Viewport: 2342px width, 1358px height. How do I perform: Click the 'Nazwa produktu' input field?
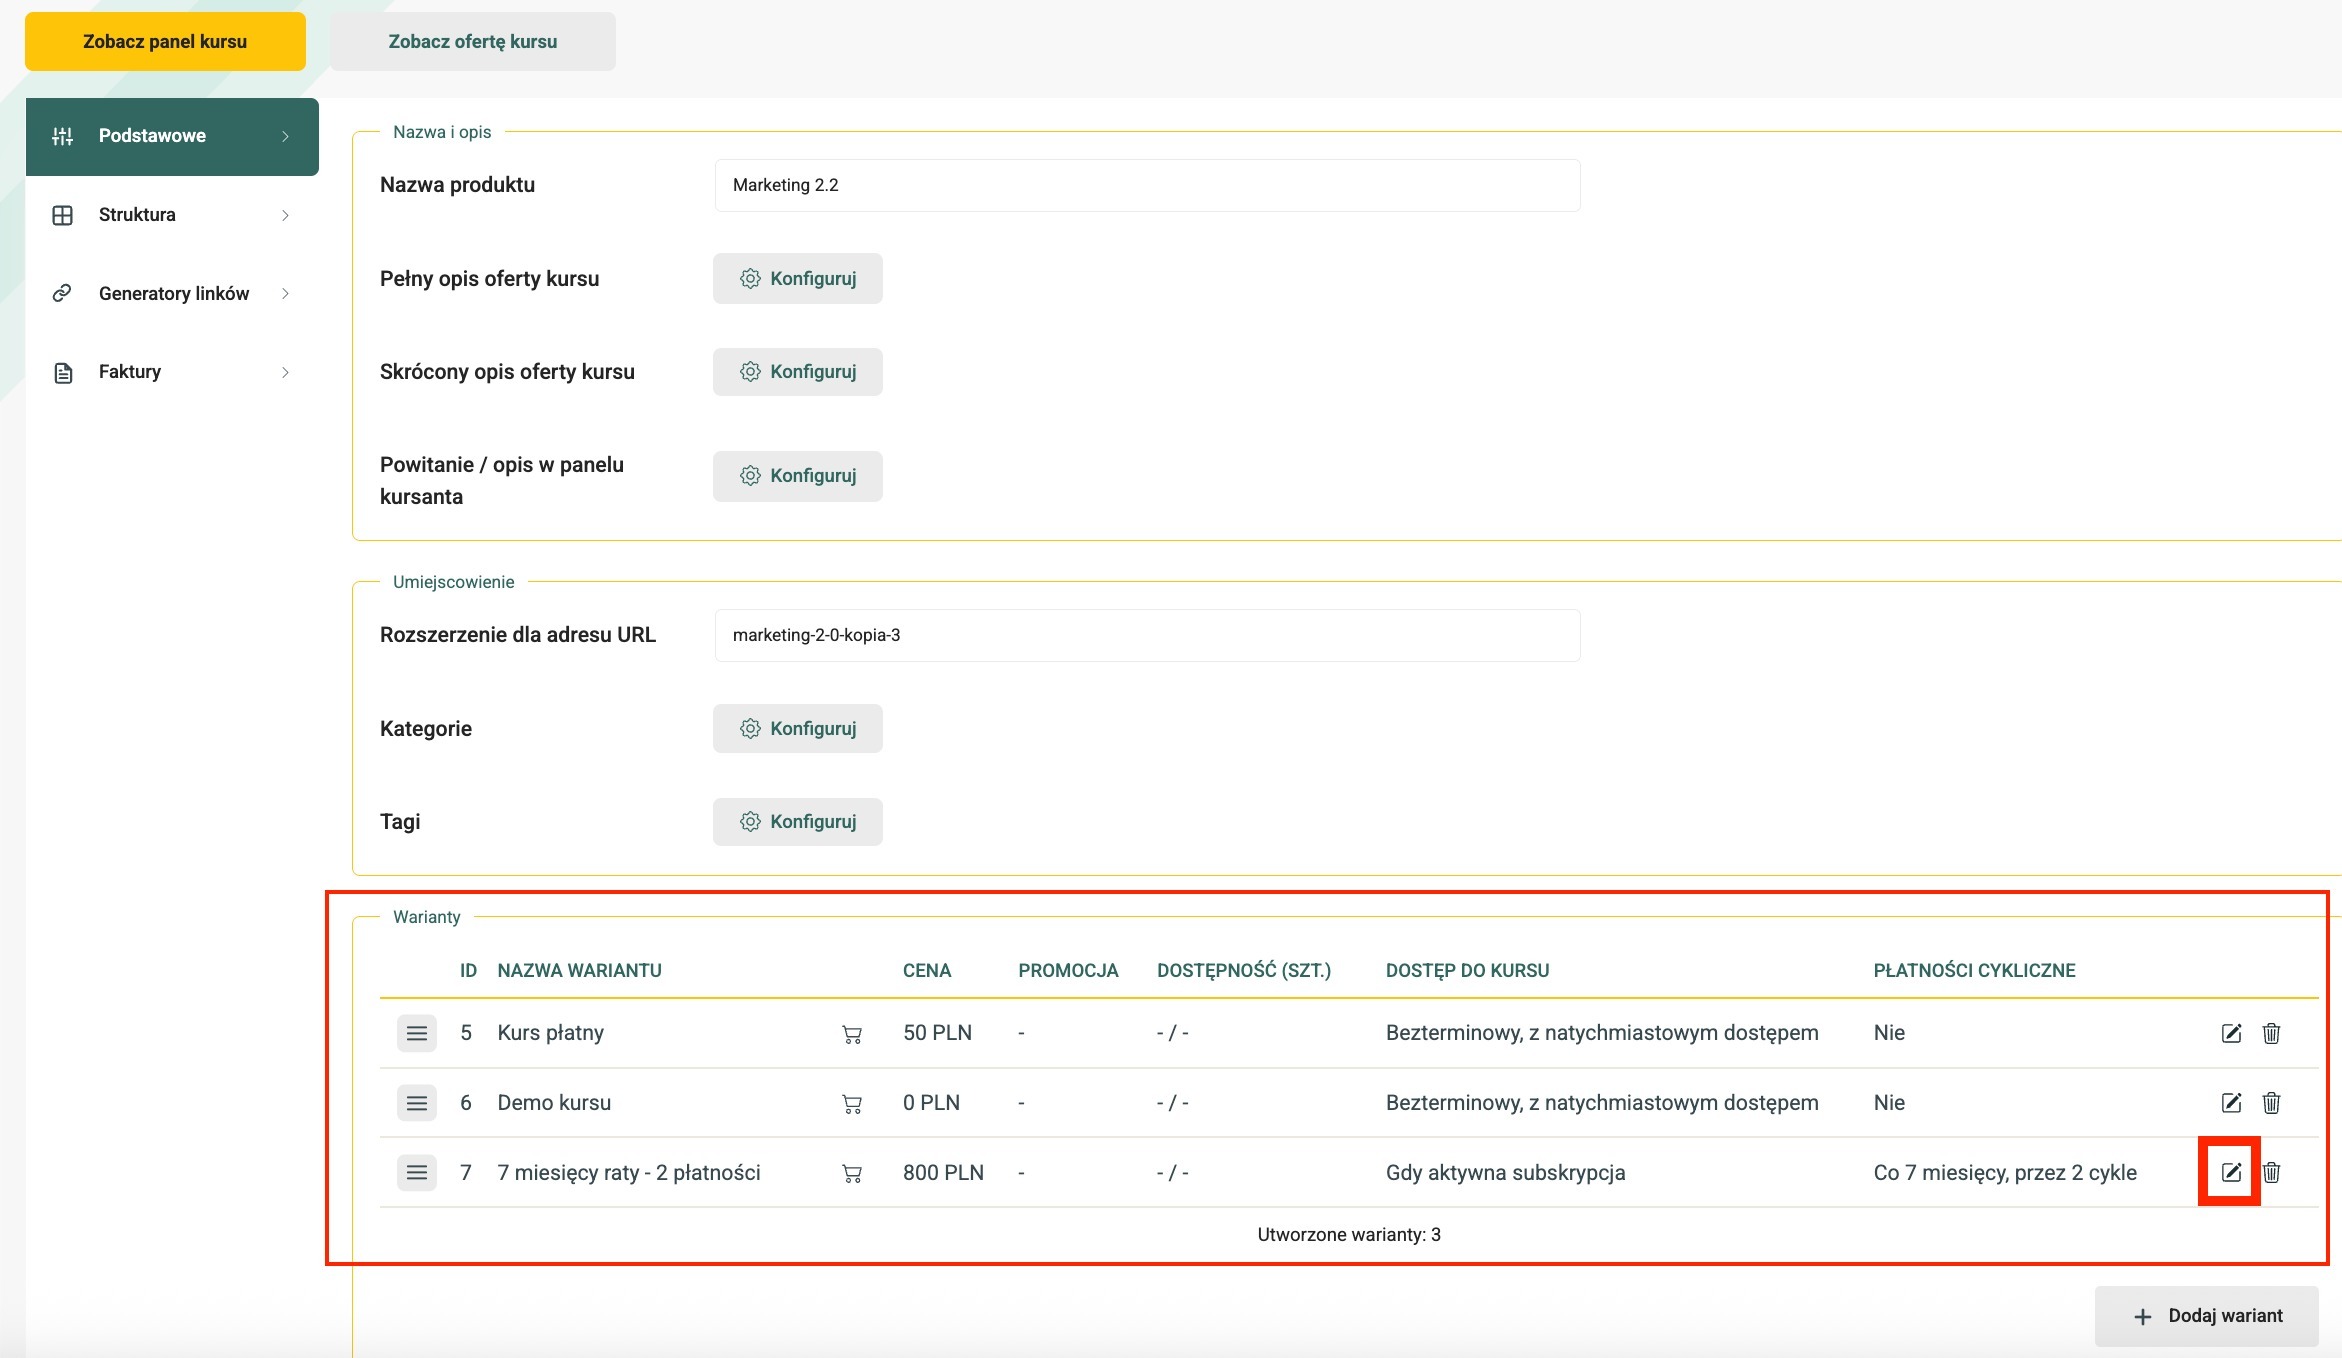coord(1147,185)
